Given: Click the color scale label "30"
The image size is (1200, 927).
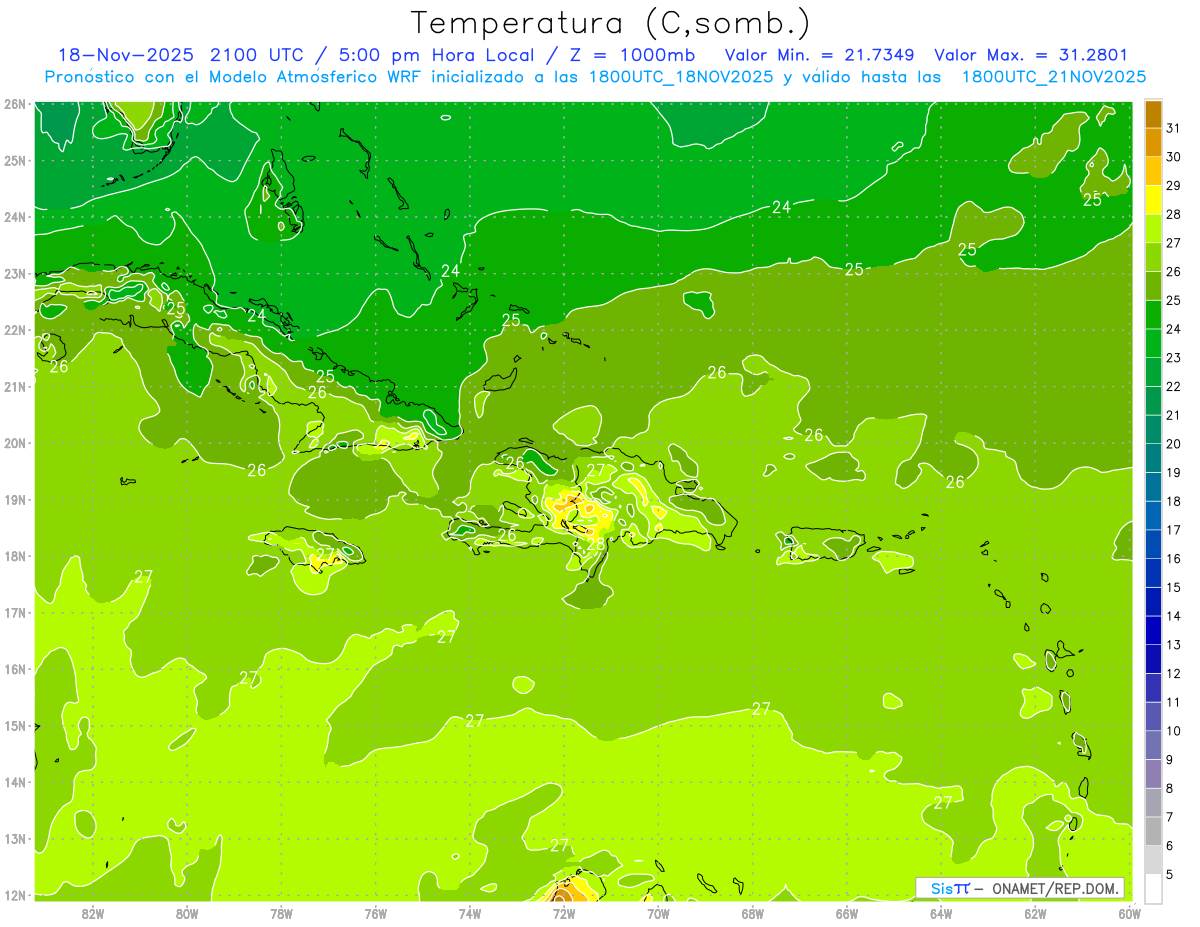Looking at the screenshot, I should pos(1173,157).
